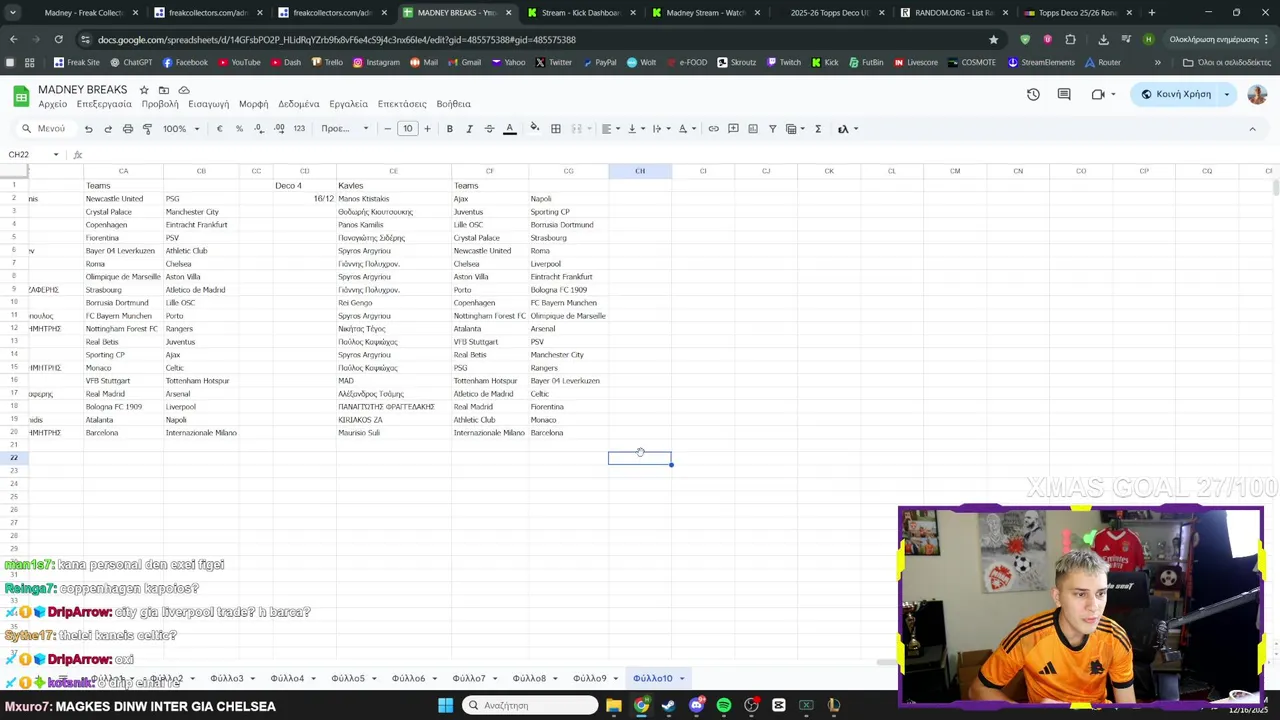Open horizontal align dropdown
The width and height of the screenshot is (1280, 720).
(609, 129)
